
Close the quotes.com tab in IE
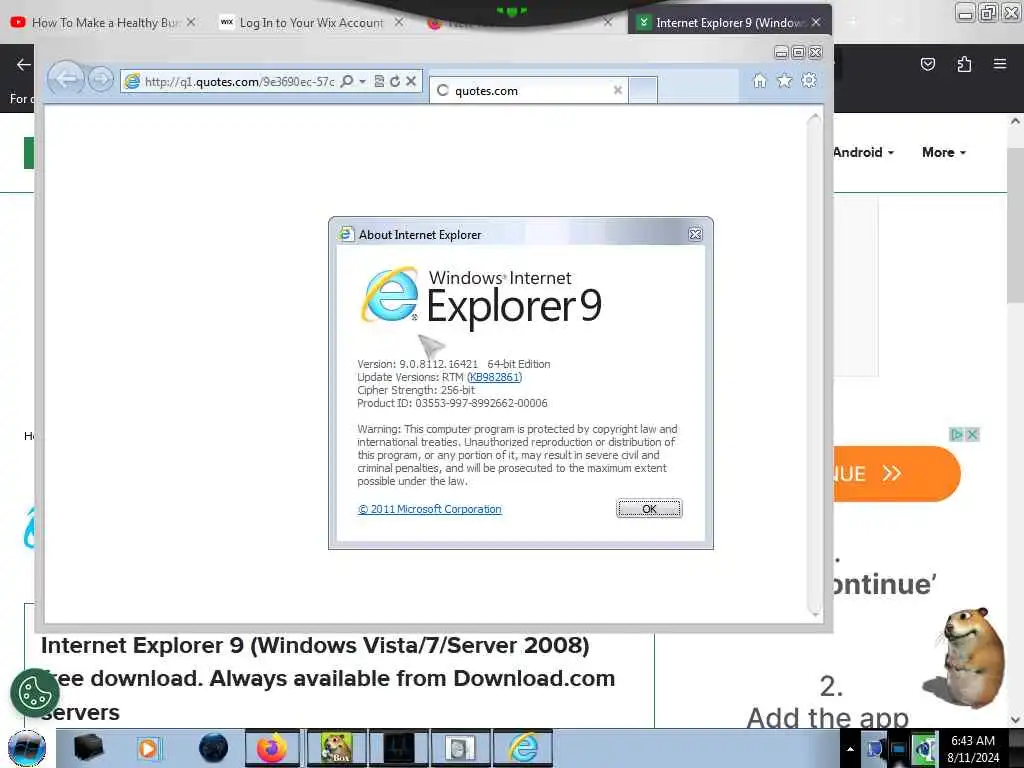coord(617,90)
